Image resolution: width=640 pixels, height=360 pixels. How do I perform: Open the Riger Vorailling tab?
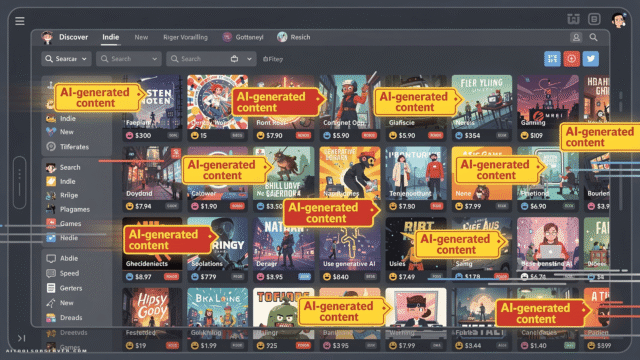185,37
